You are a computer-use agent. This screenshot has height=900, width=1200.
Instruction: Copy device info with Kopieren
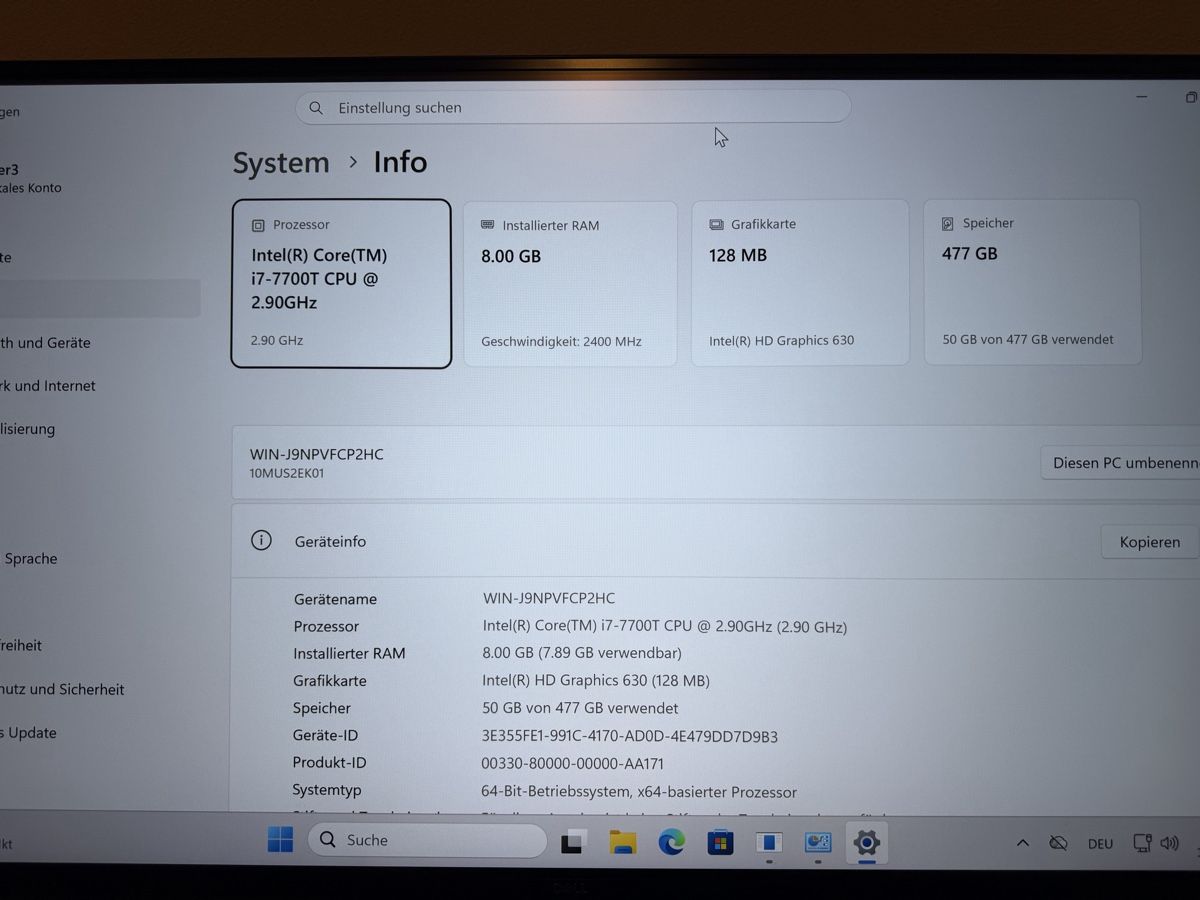pos(1149,542)
